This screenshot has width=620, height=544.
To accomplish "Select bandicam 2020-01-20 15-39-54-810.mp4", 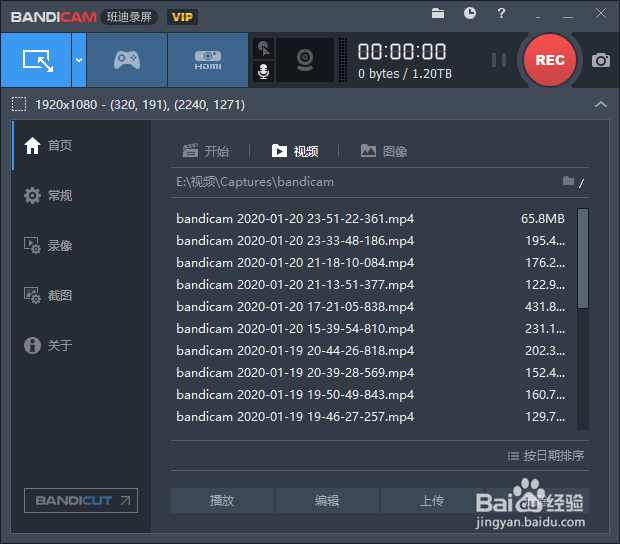I will pos(370,329).
